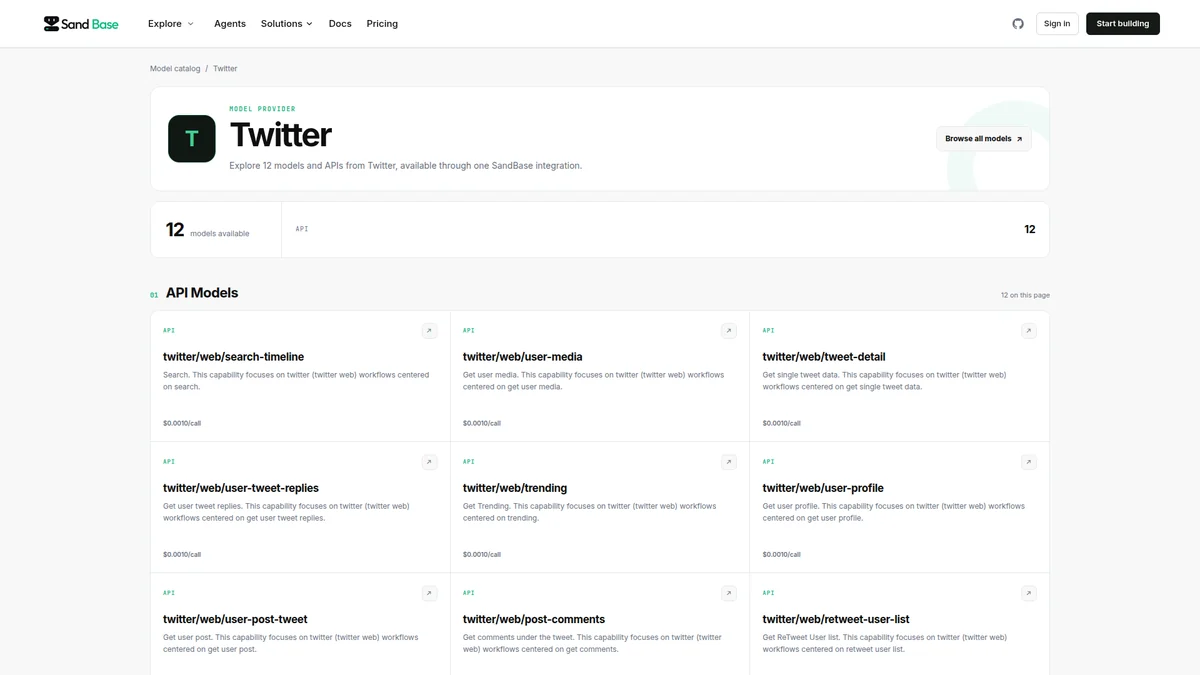This screenshot has height=675, width=1200.
Task: Click the $0.0010/call price on user-tweet-replies
Action: coord(182,554)
